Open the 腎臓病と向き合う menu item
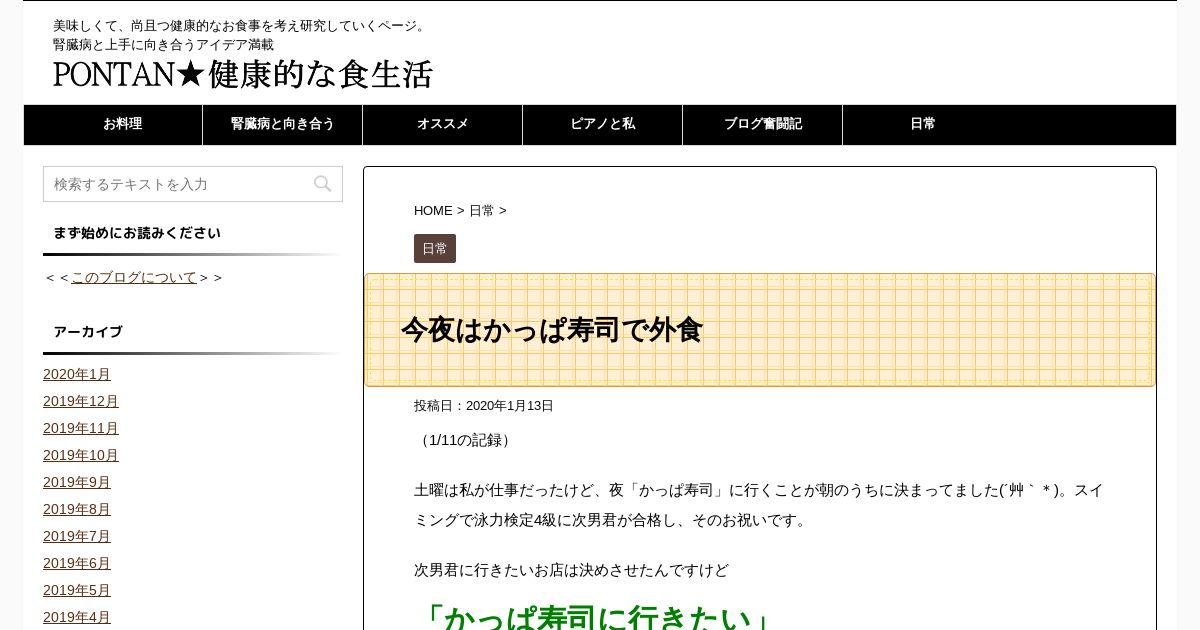 tap(283, 124)
